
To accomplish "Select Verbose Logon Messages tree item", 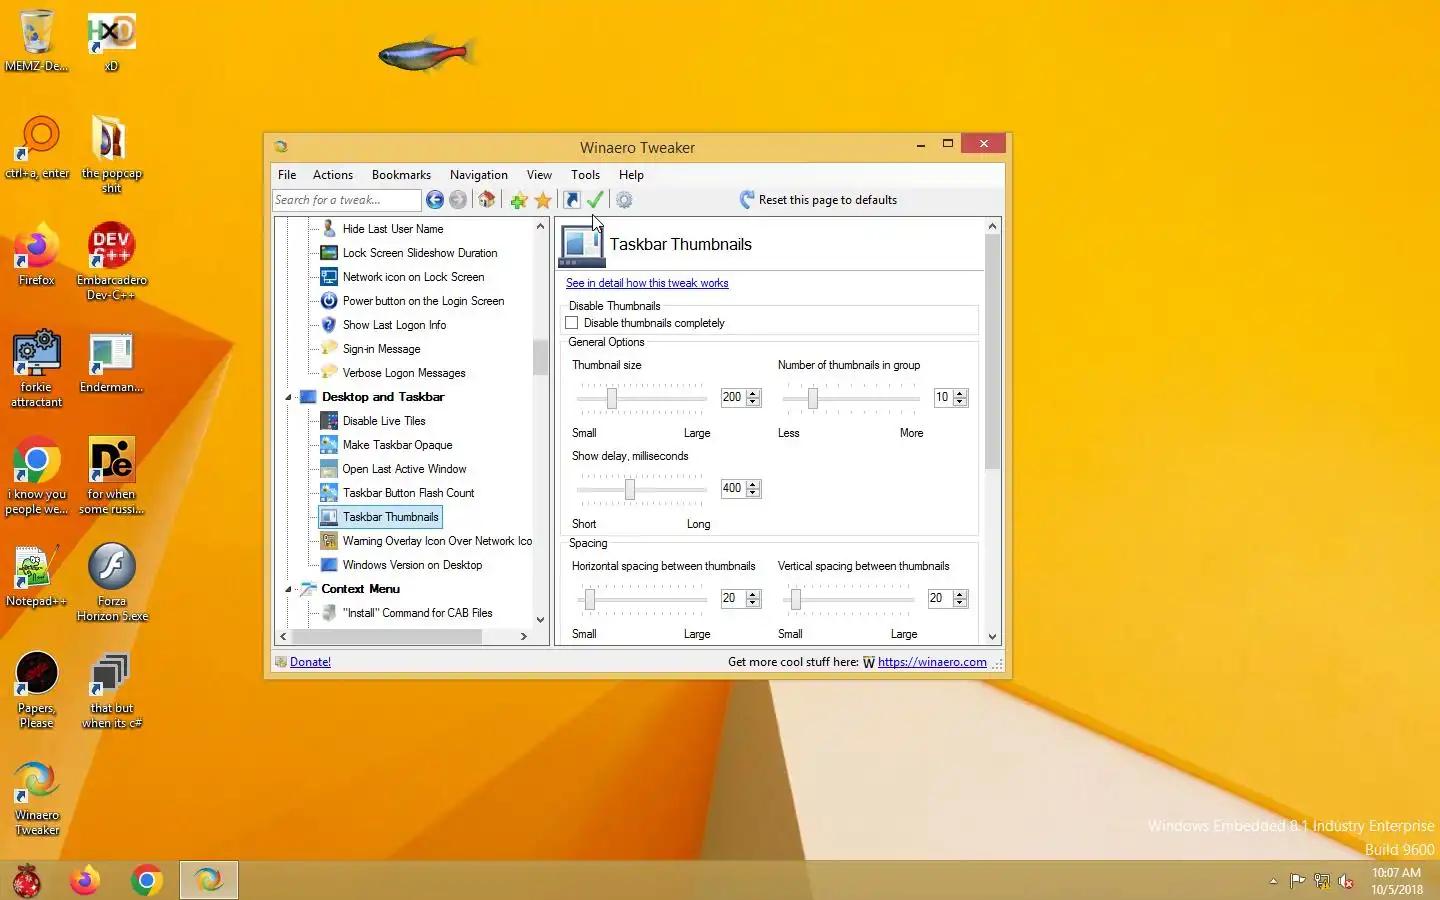I will point(404,373).
